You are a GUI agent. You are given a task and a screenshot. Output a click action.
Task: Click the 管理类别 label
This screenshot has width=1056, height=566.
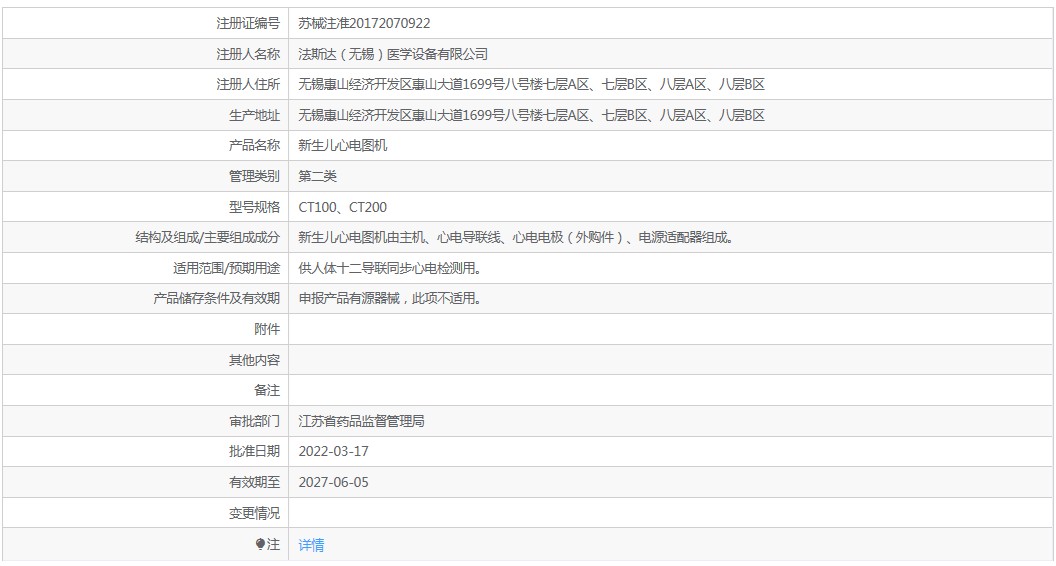tap(255, 177)
